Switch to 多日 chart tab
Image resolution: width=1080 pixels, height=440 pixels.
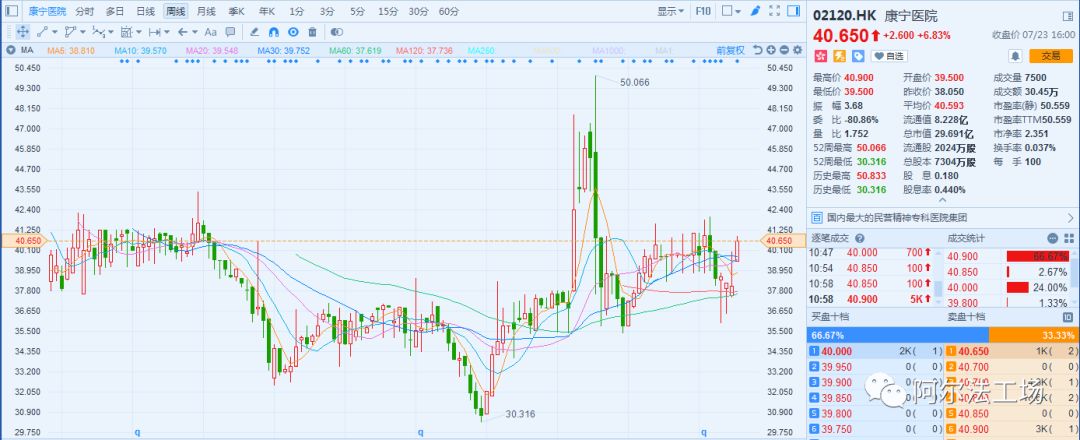point(115,11)
